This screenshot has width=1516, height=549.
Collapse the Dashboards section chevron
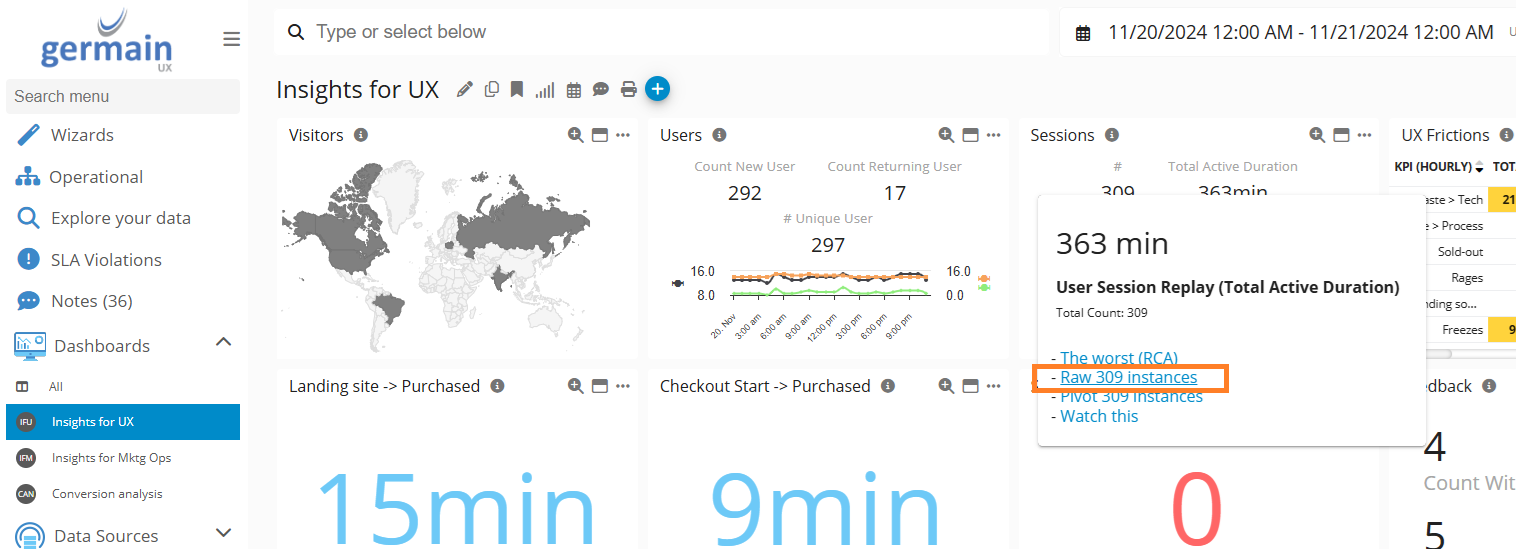[224, 342]
